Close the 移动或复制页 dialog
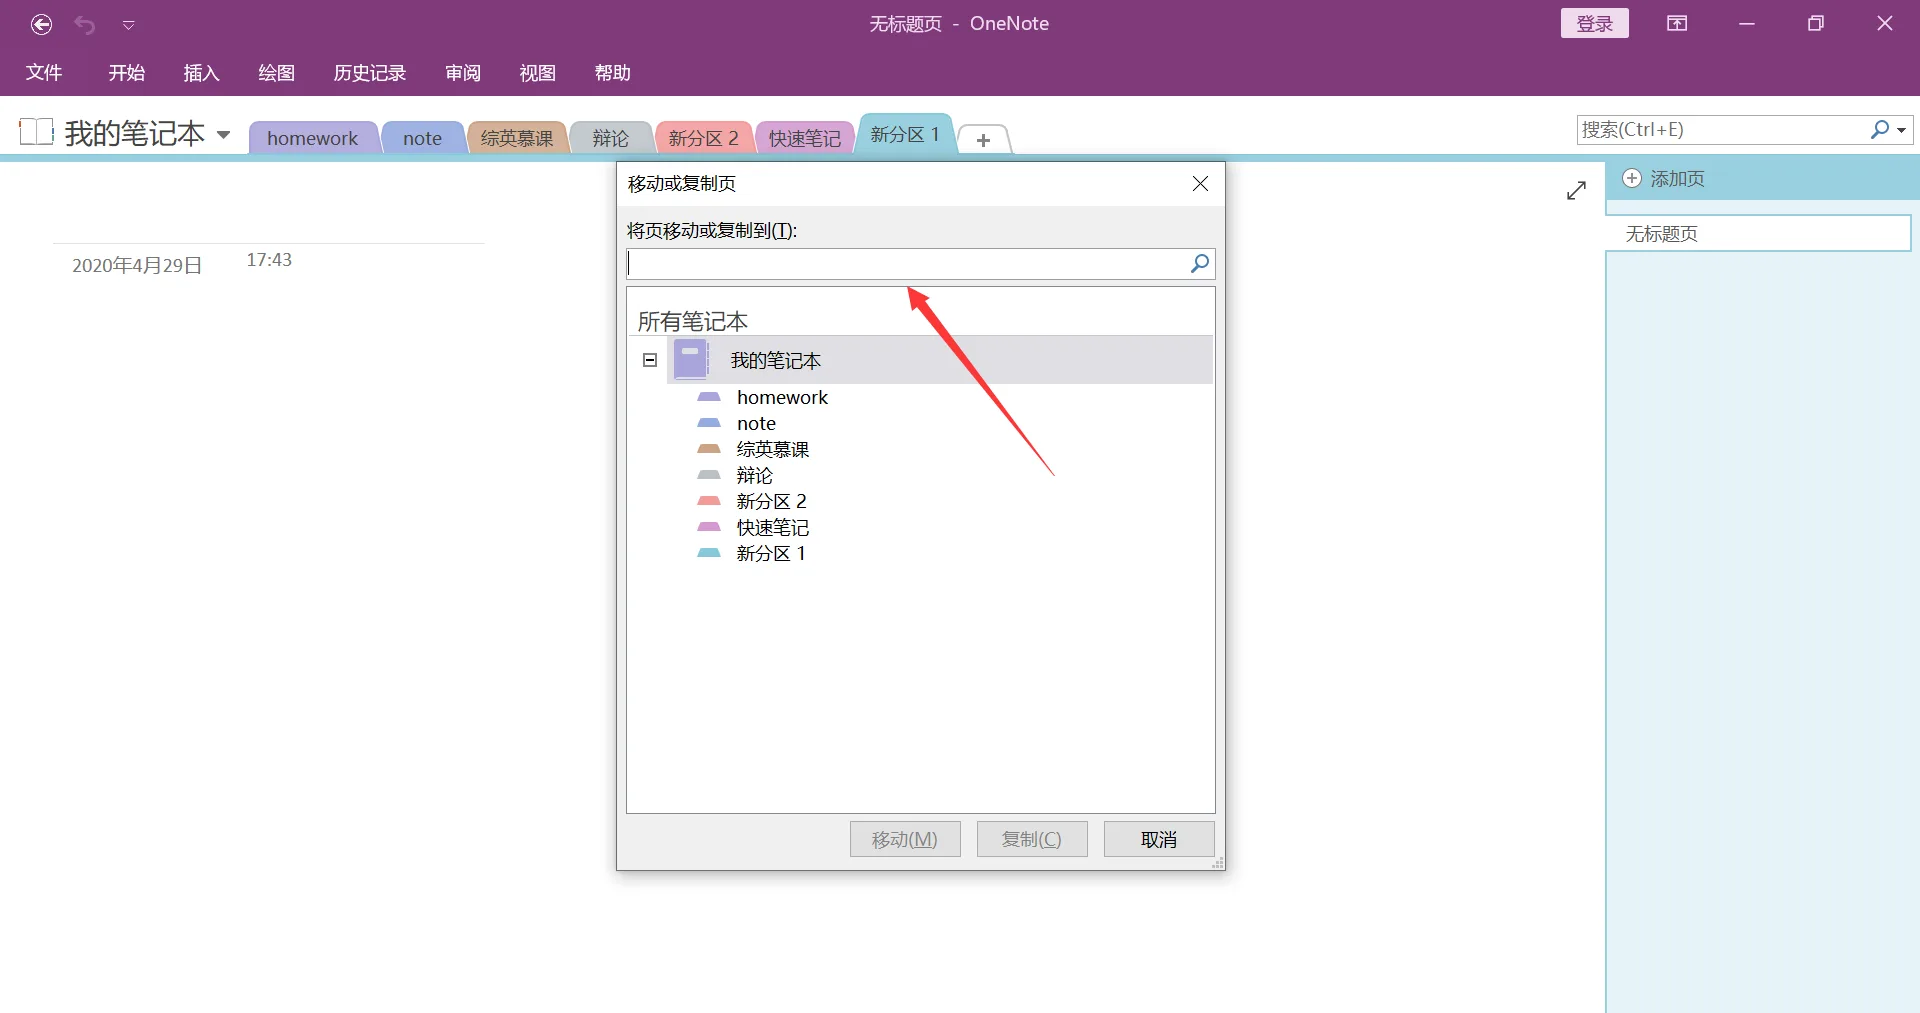 point(1201,184)
